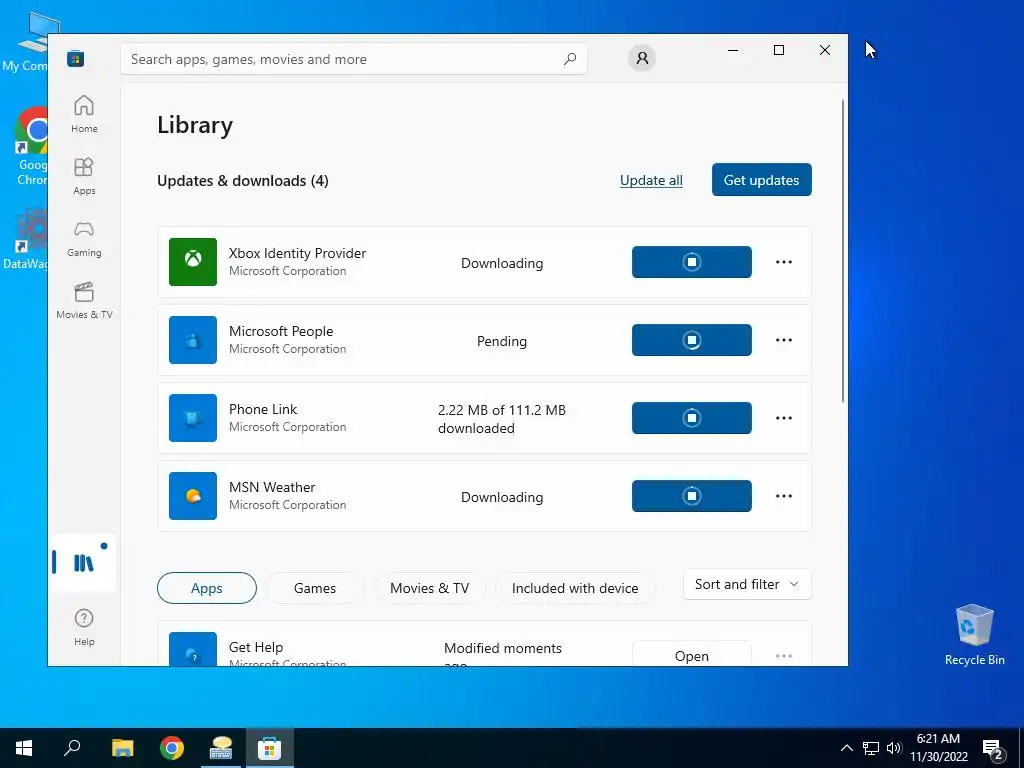Open the notification center icon
The image size is (1024, 768).
(993, 749)
